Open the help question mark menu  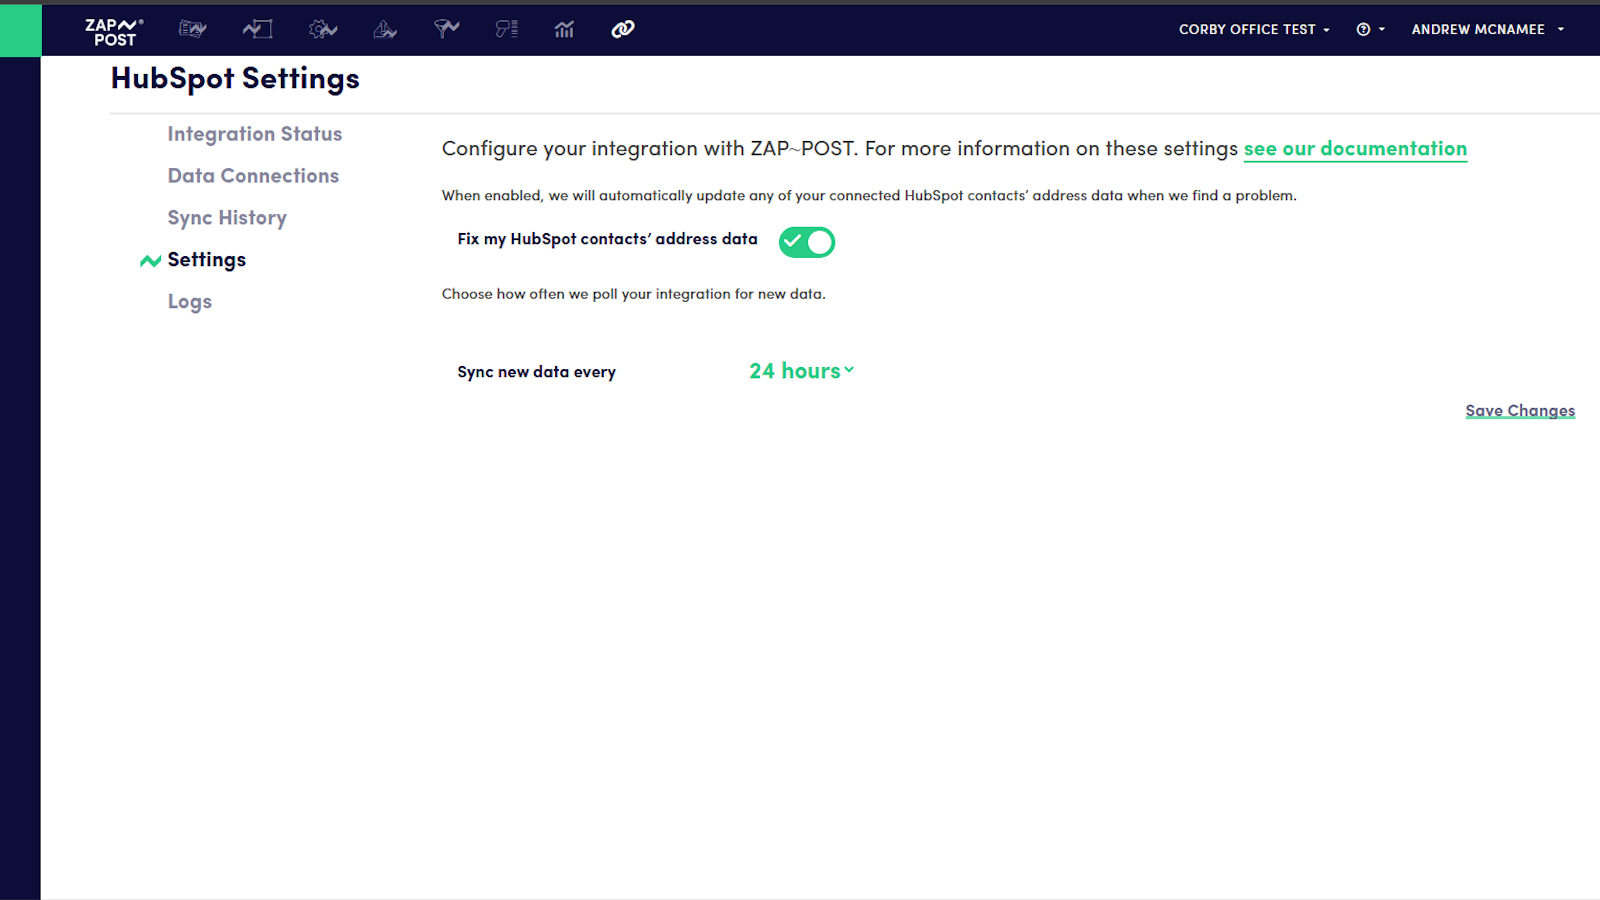click(1369, 30)
